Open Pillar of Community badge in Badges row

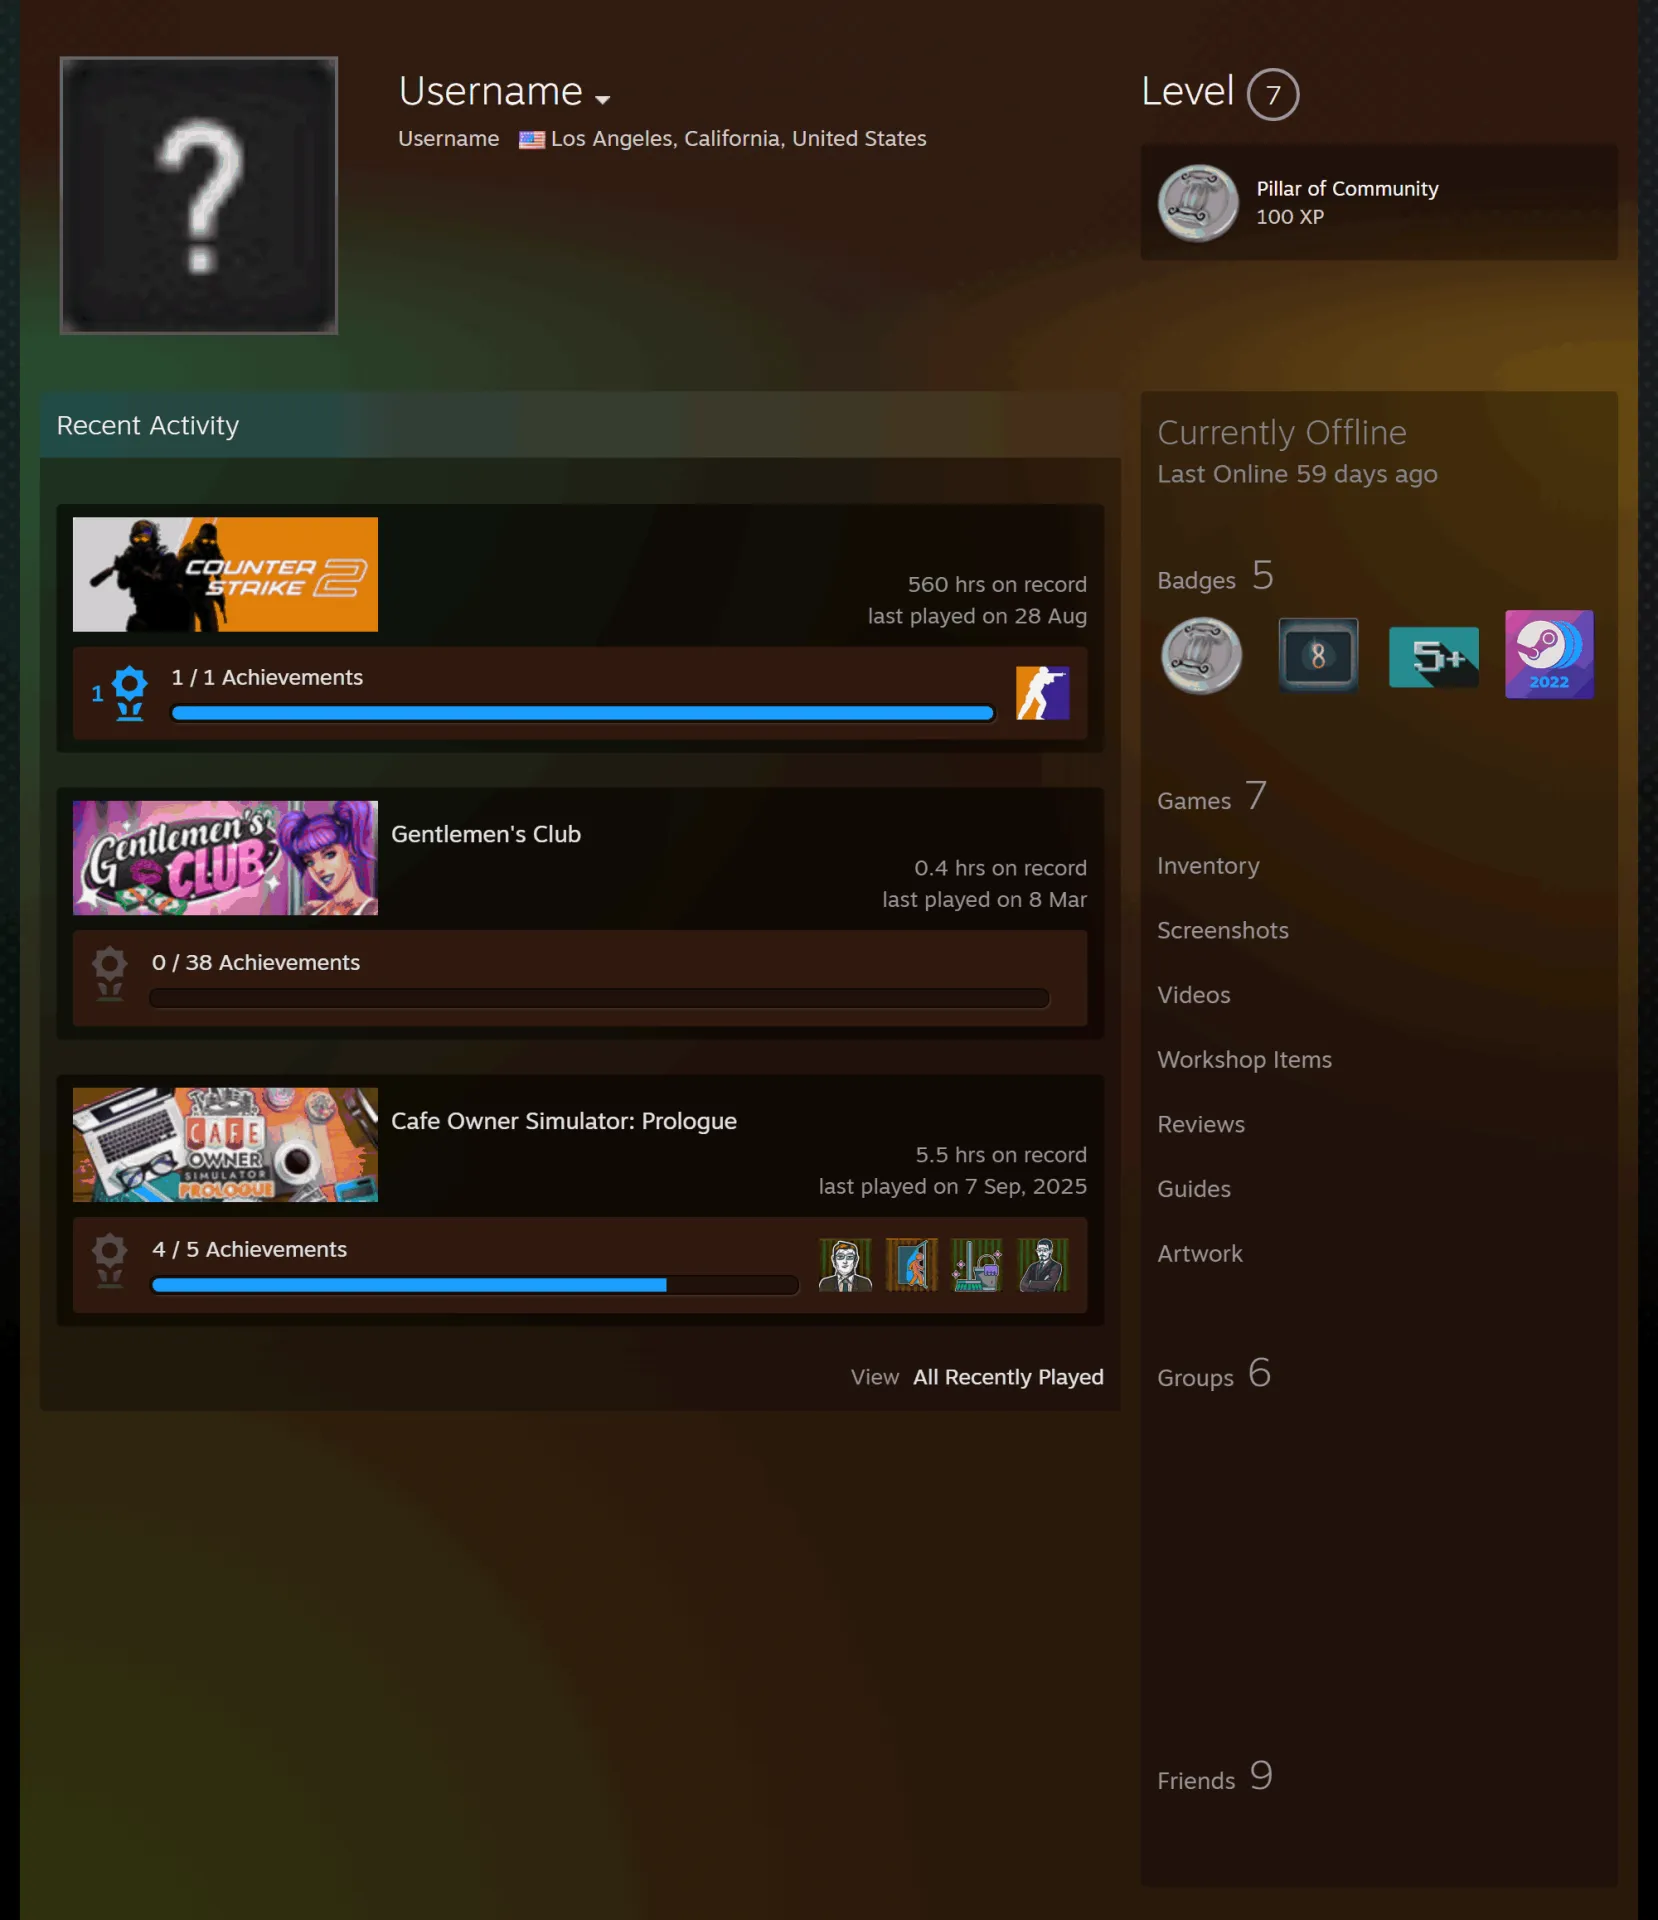pyautogui.click(x=1201, y=656)
